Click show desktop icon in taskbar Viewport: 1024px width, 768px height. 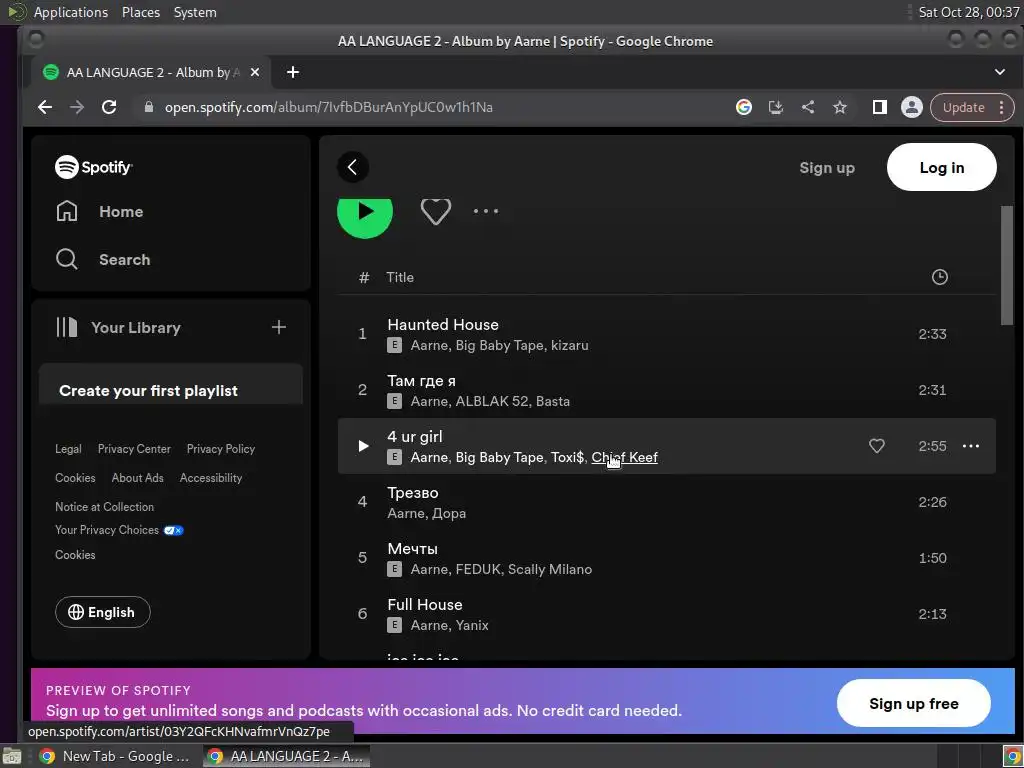[12, 757]
